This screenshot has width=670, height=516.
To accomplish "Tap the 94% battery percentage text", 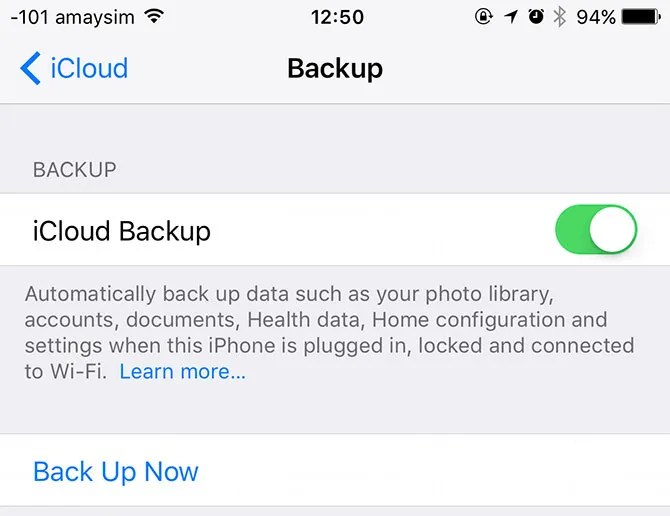I will [x=596, y=18].
